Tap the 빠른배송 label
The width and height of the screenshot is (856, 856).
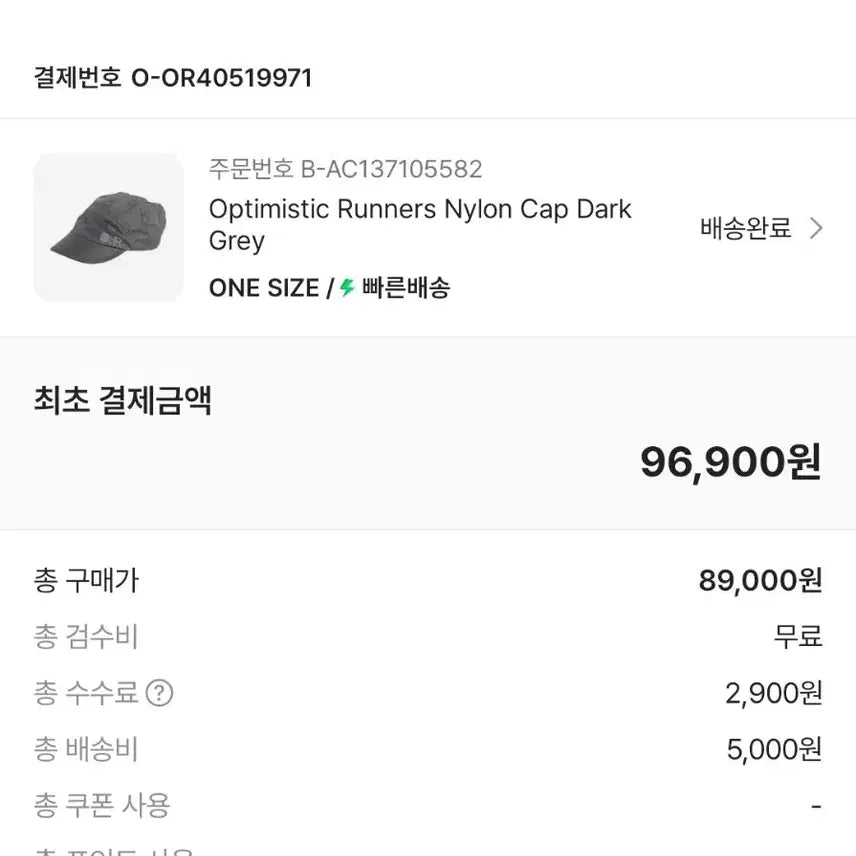click(x=406, y=288)
